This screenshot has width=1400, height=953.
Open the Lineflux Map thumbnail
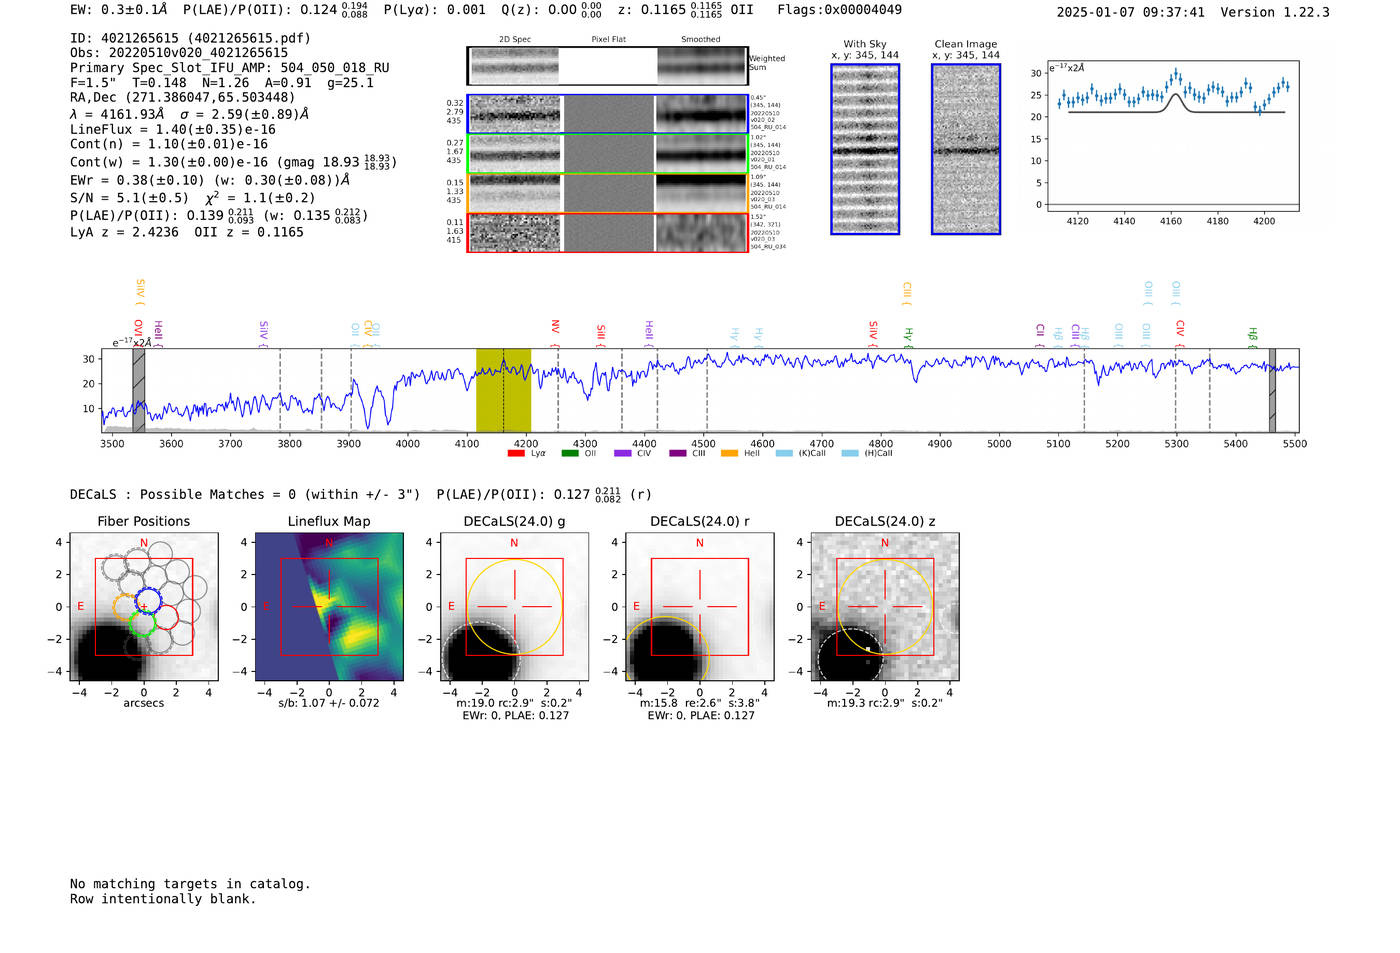tap(329, 607)
